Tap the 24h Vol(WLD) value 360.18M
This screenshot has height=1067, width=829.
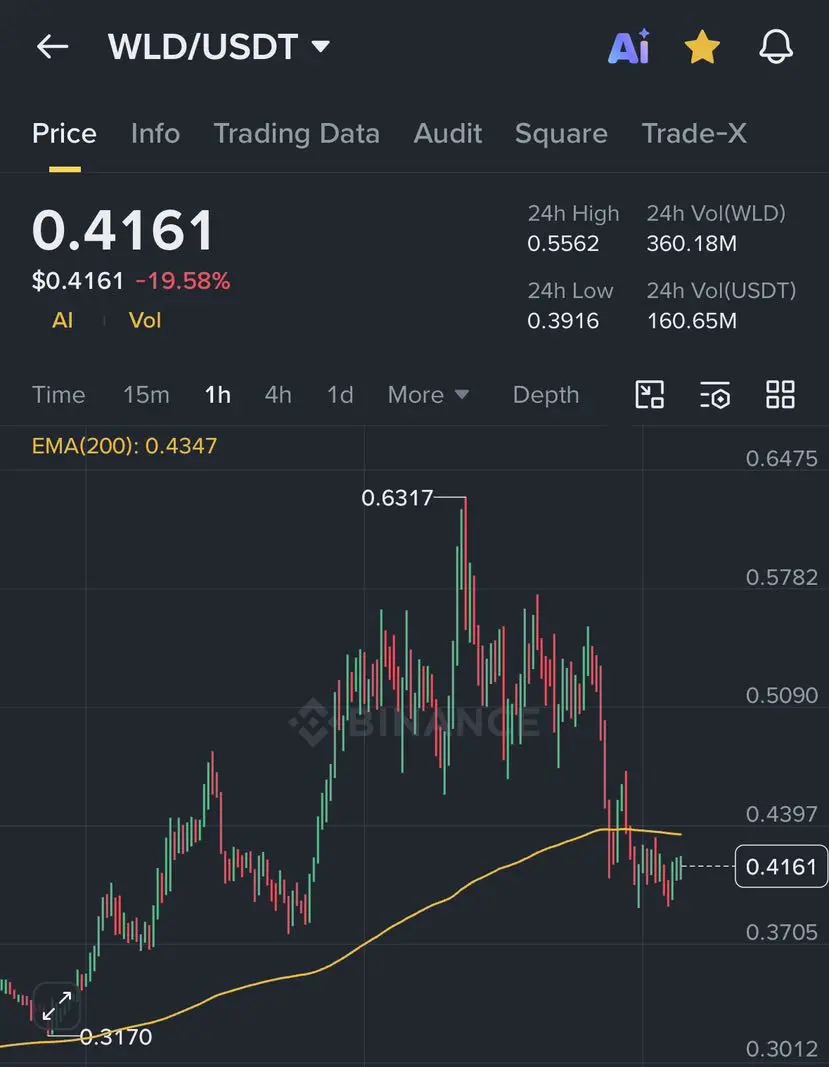692,243
